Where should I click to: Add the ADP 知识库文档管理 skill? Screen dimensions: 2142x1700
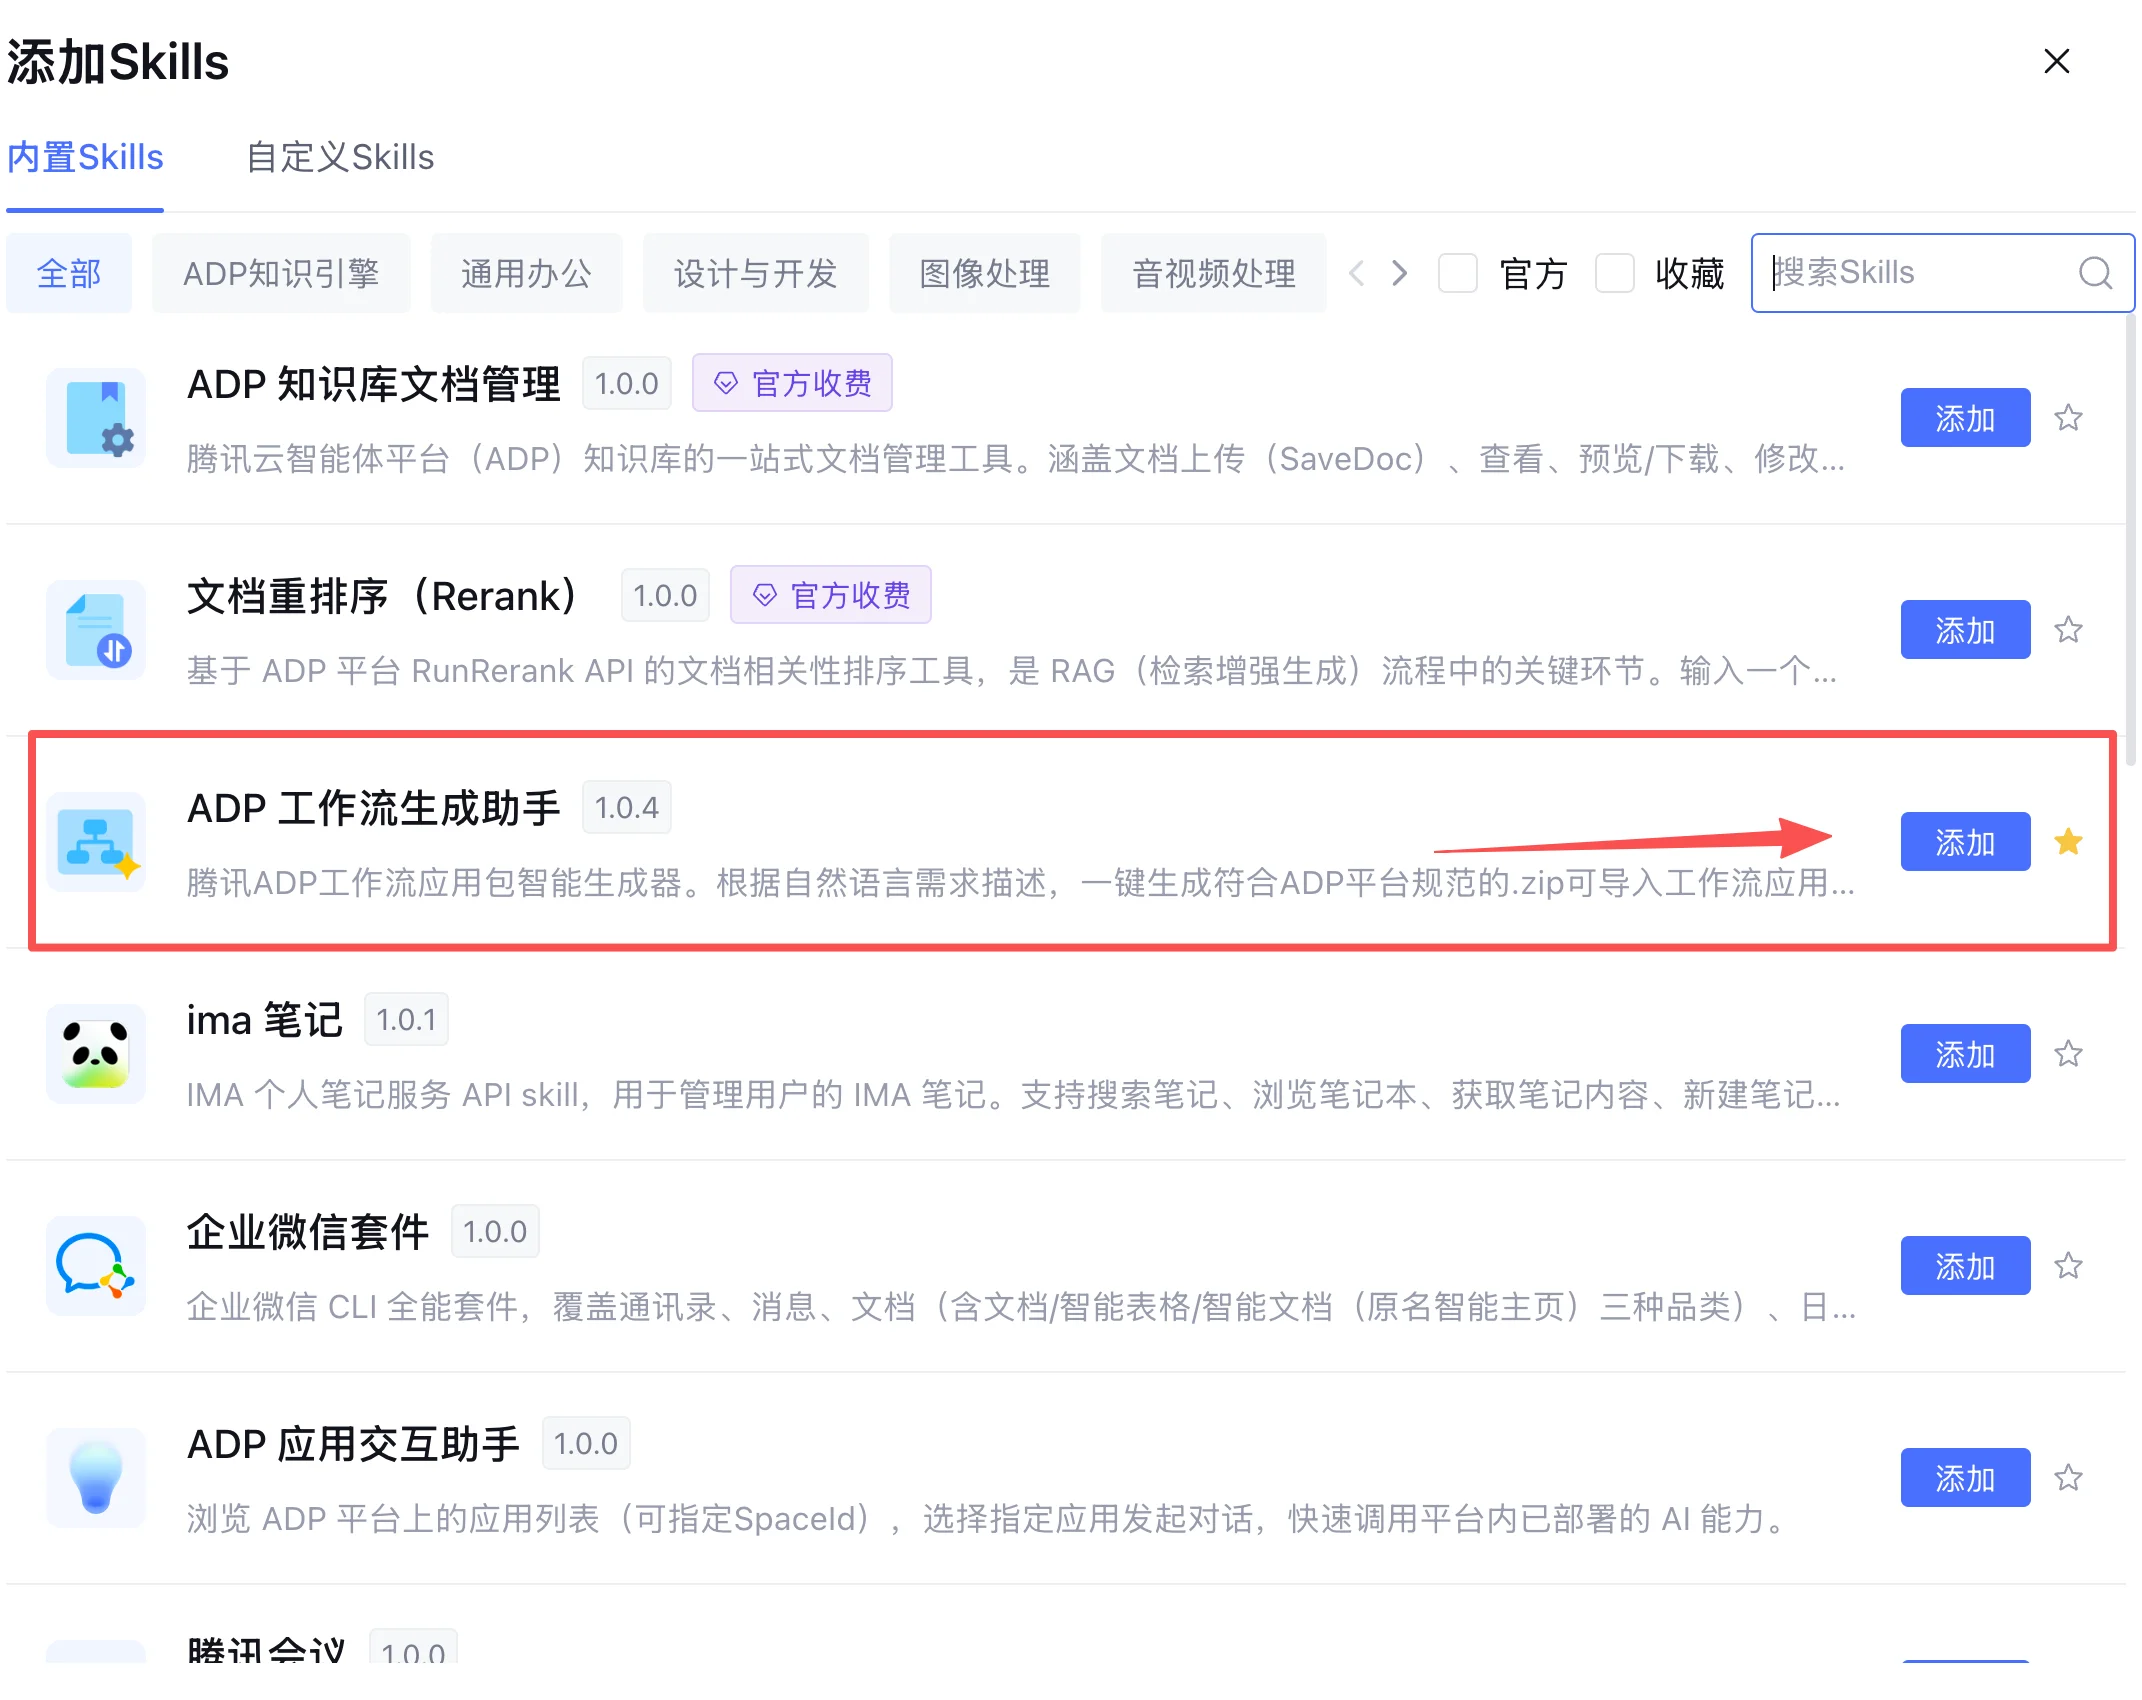coord(1965,418)
